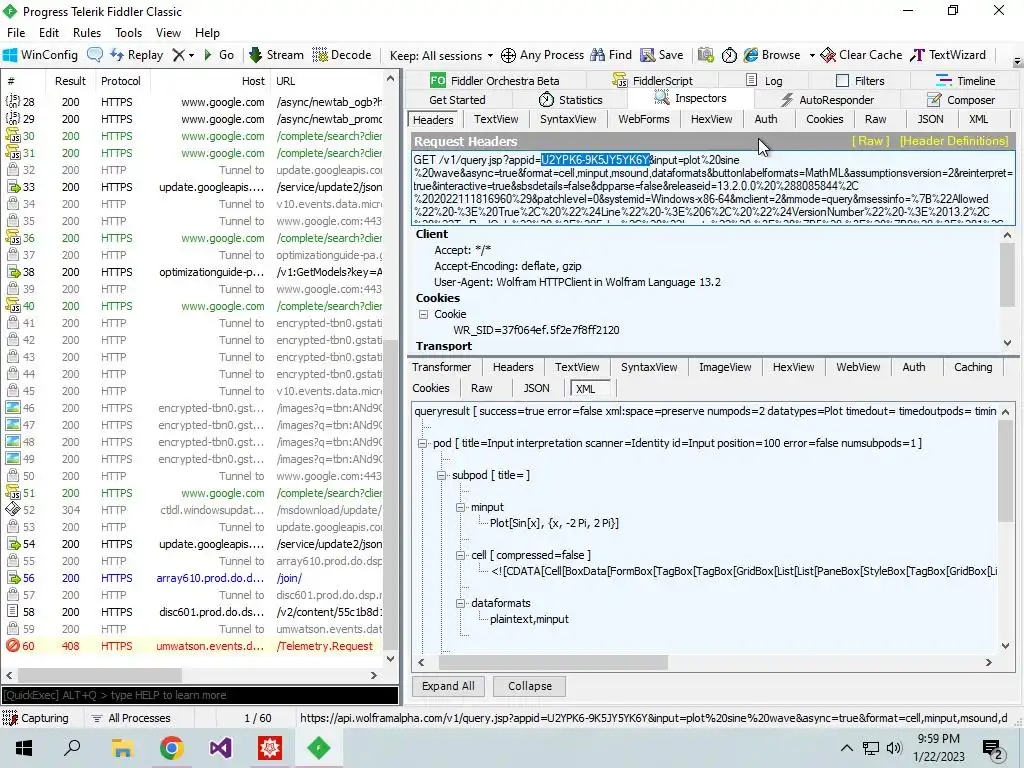Image resolution: width=1024 pixels, height=768 pixels.
Task: Select the request HexView tab
Action: (711, 120)
